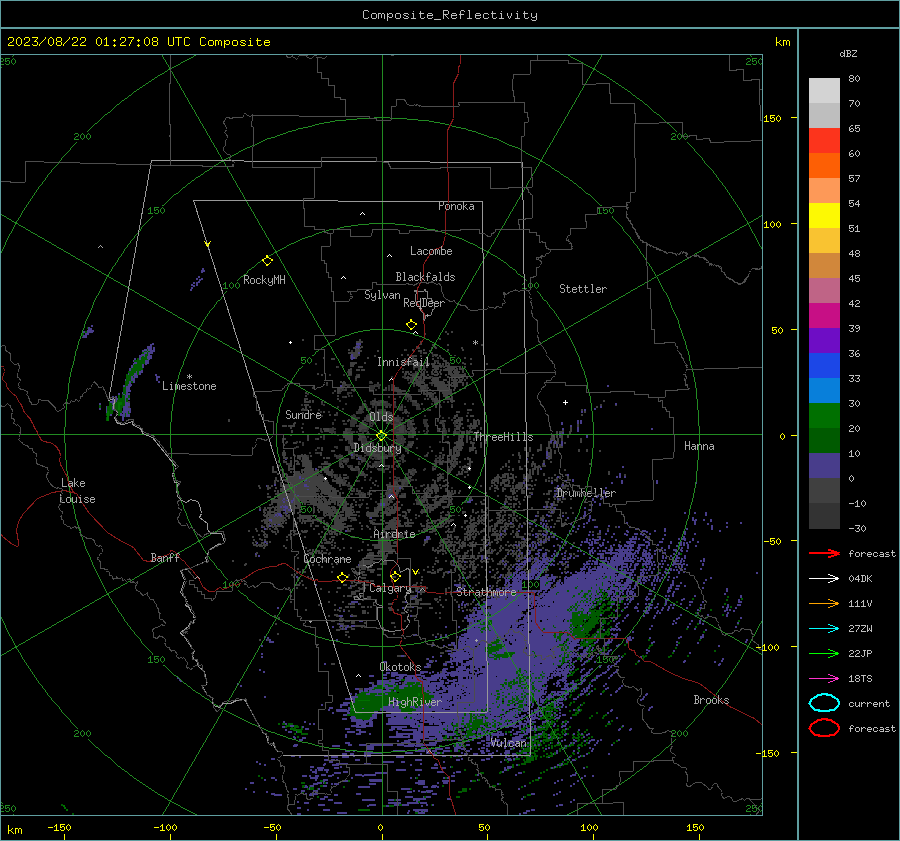Click the yellow diamond marker near RockyMH
Viewport: 900px width, 841px height.
pos(267,261)
